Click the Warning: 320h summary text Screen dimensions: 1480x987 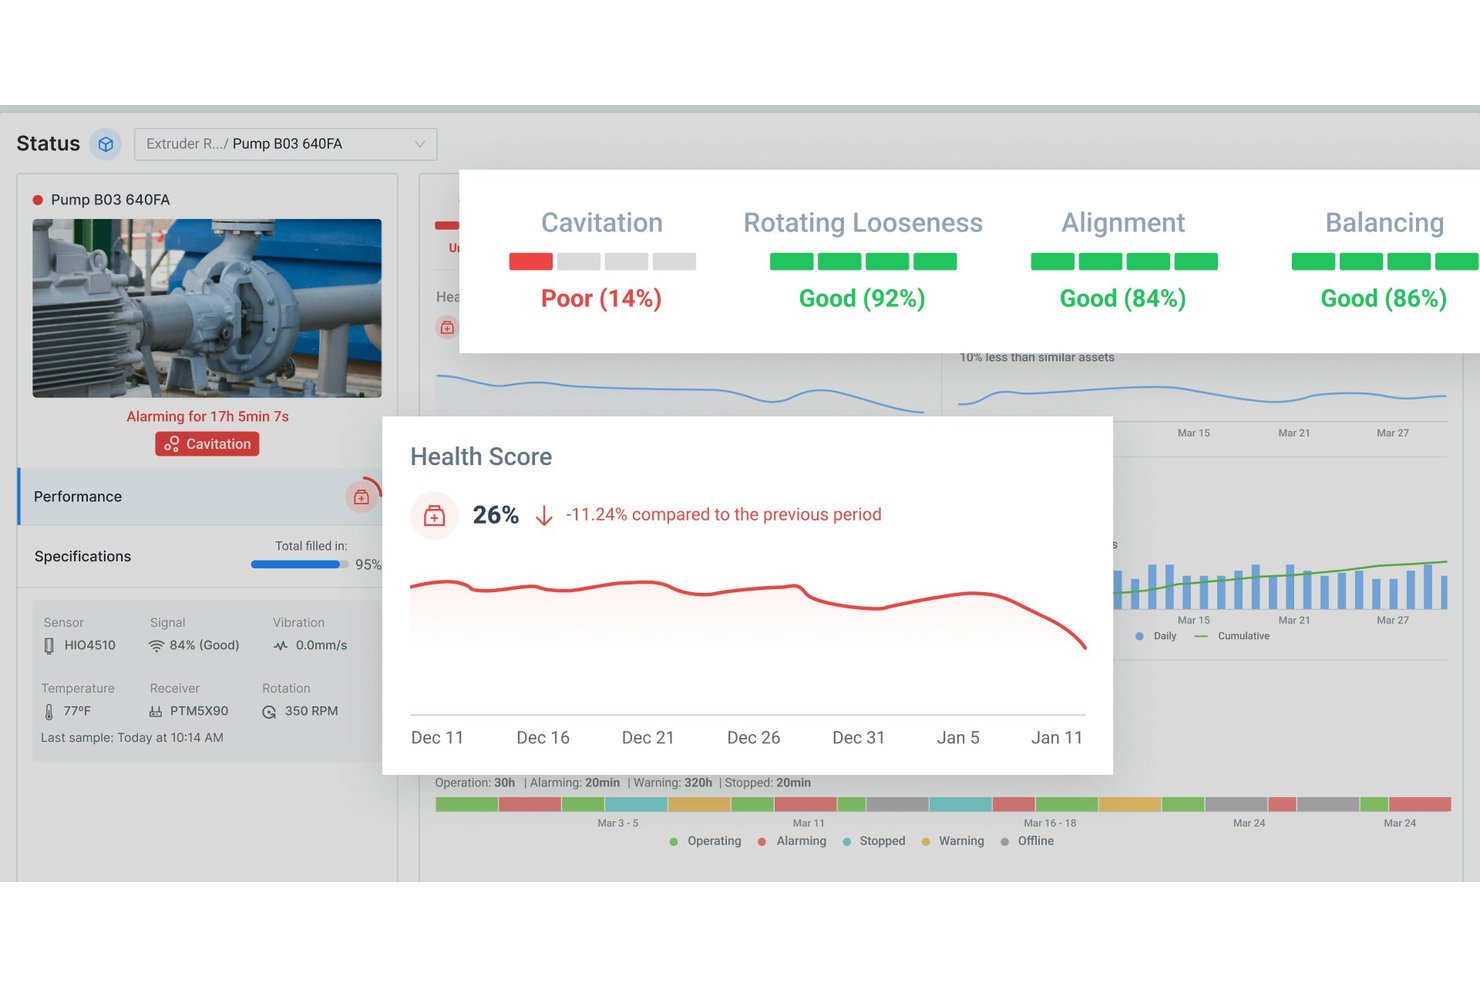coord(673,783)
